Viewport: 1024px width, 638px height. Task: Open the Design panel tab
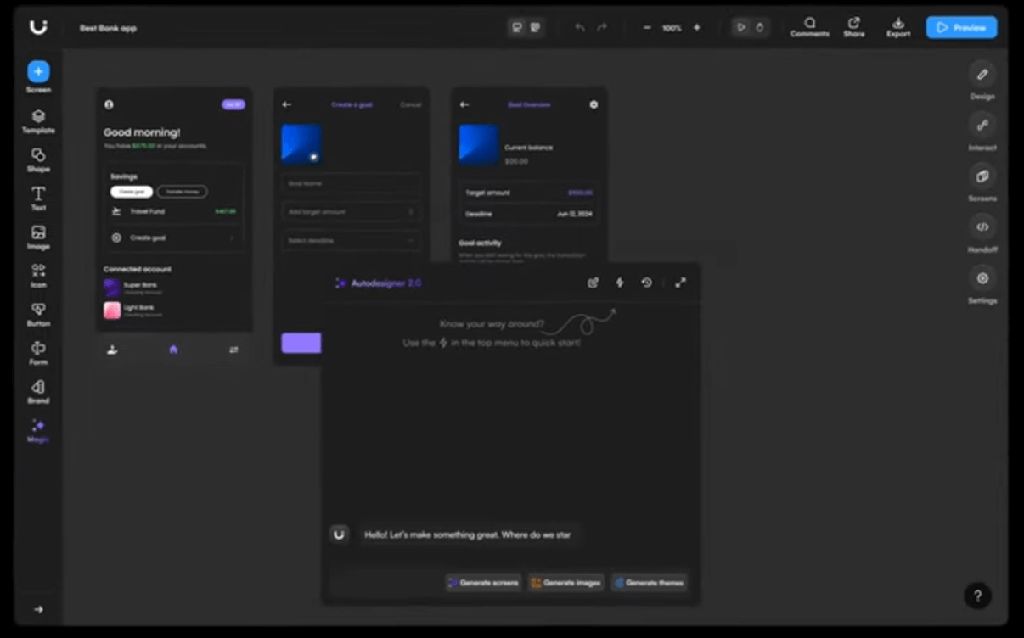pos(982,75)
